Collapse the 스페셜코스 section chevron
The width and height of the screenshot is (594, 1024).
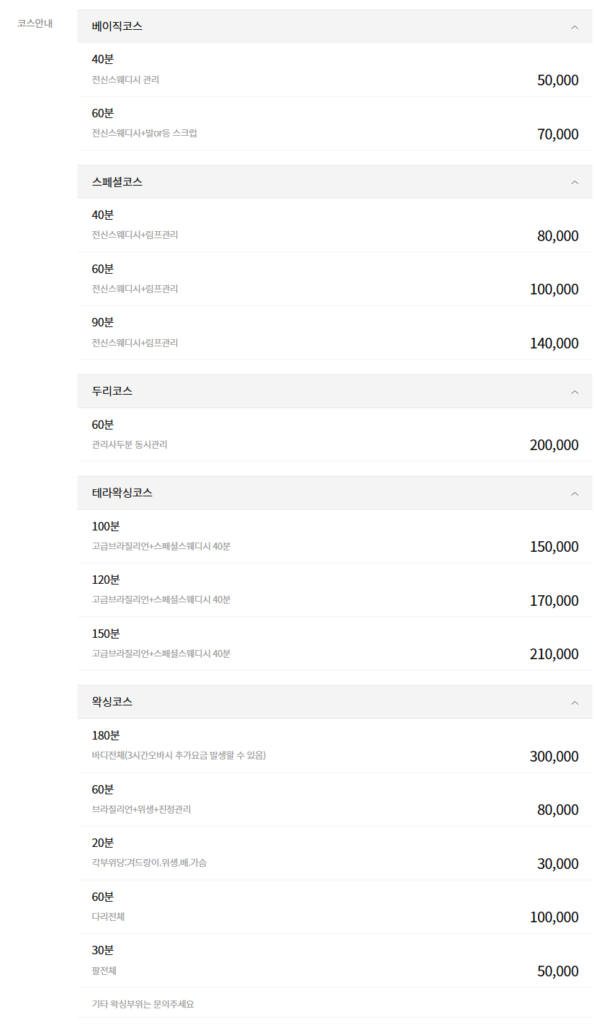[575, 183]
